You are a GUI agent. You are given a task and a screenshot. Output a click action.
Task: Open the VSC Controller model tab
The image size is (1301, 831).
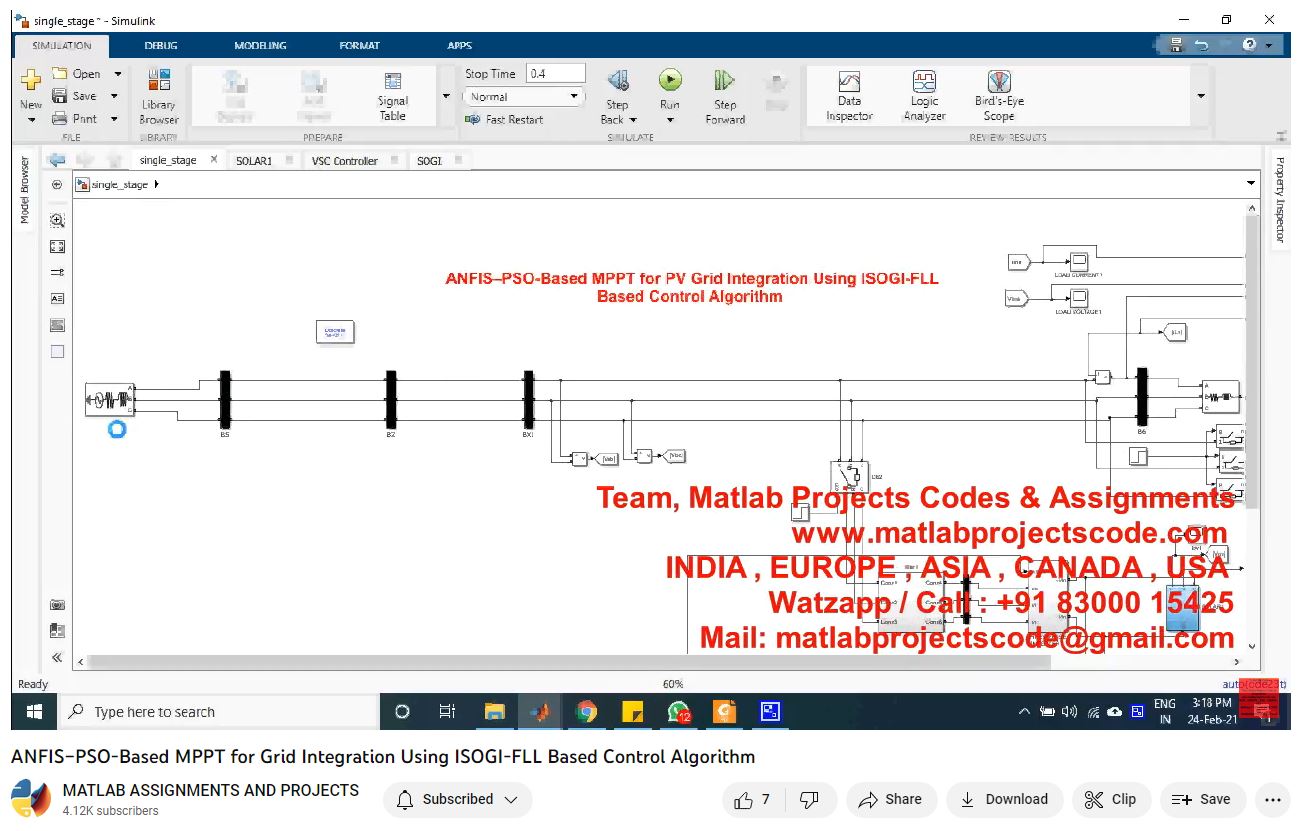coord(344,160)
